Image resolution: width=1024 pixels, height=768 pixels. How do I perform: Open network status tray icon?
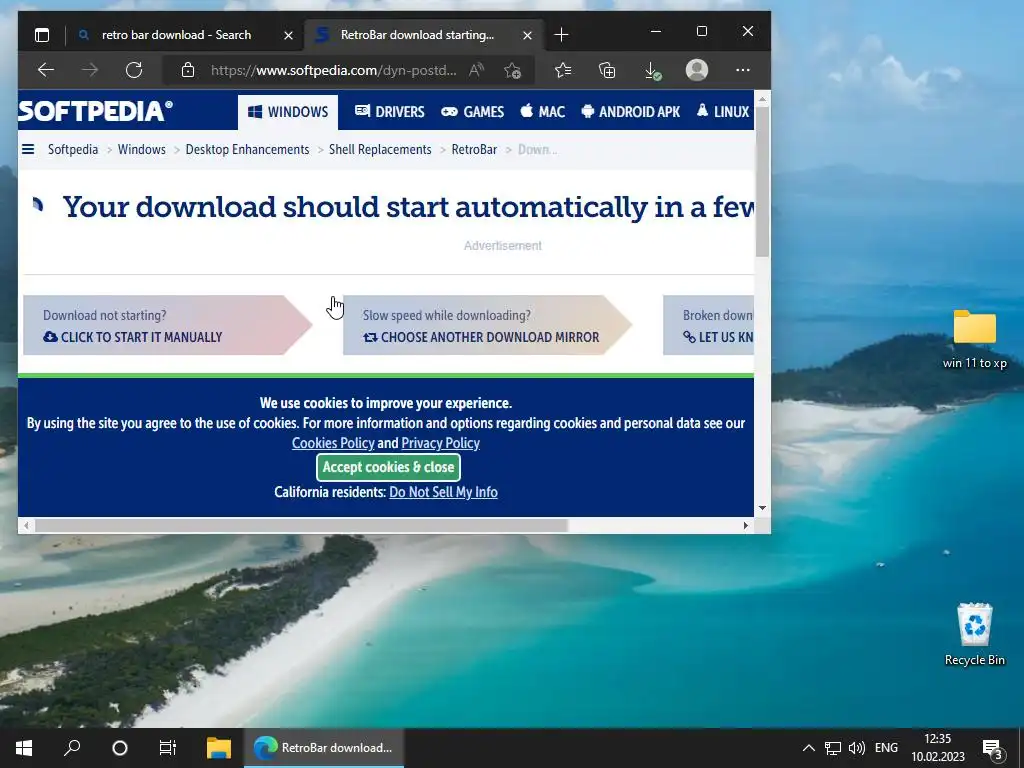point(833,748)
